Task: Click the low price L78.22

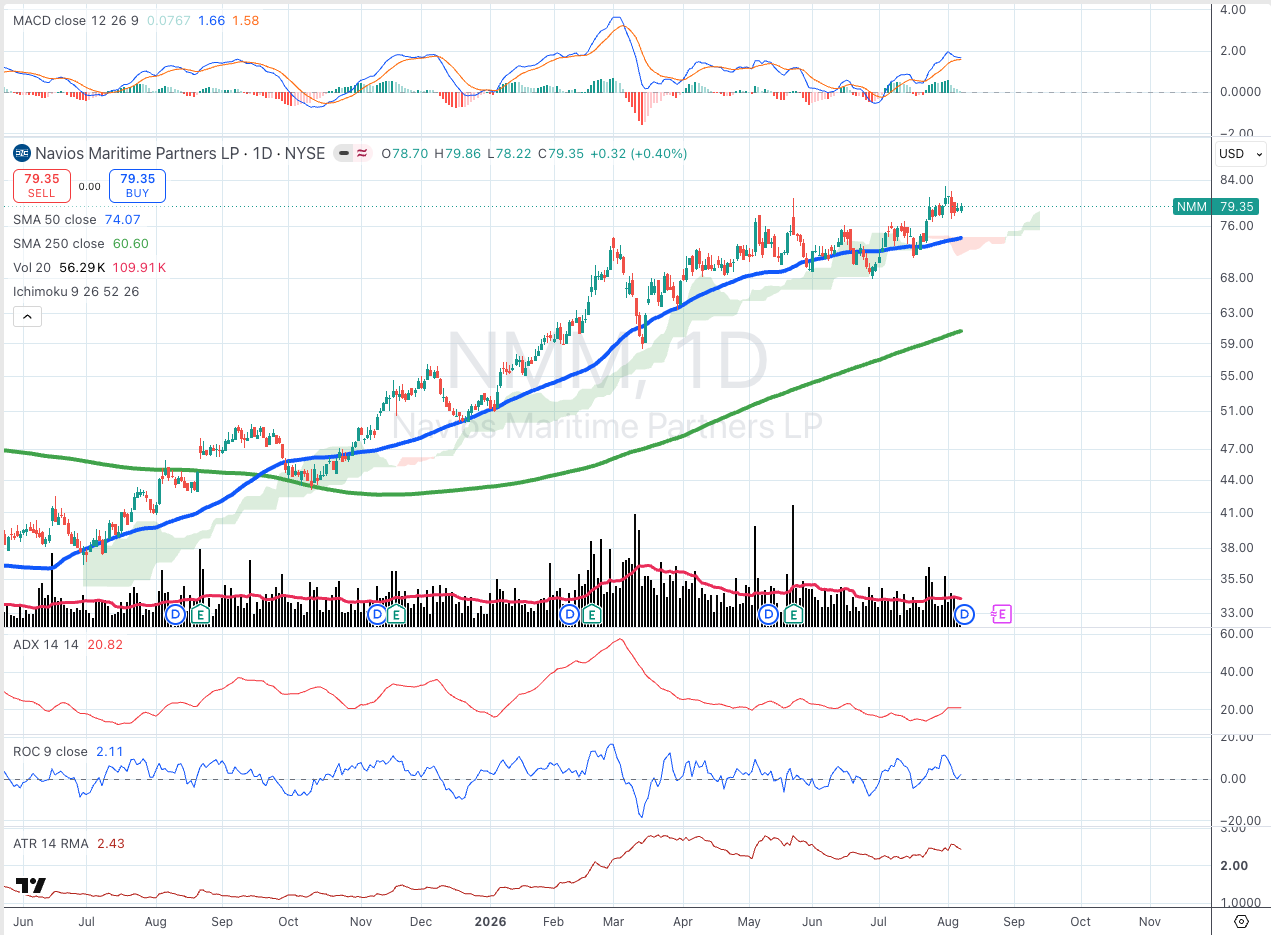Action: [510, 153]
